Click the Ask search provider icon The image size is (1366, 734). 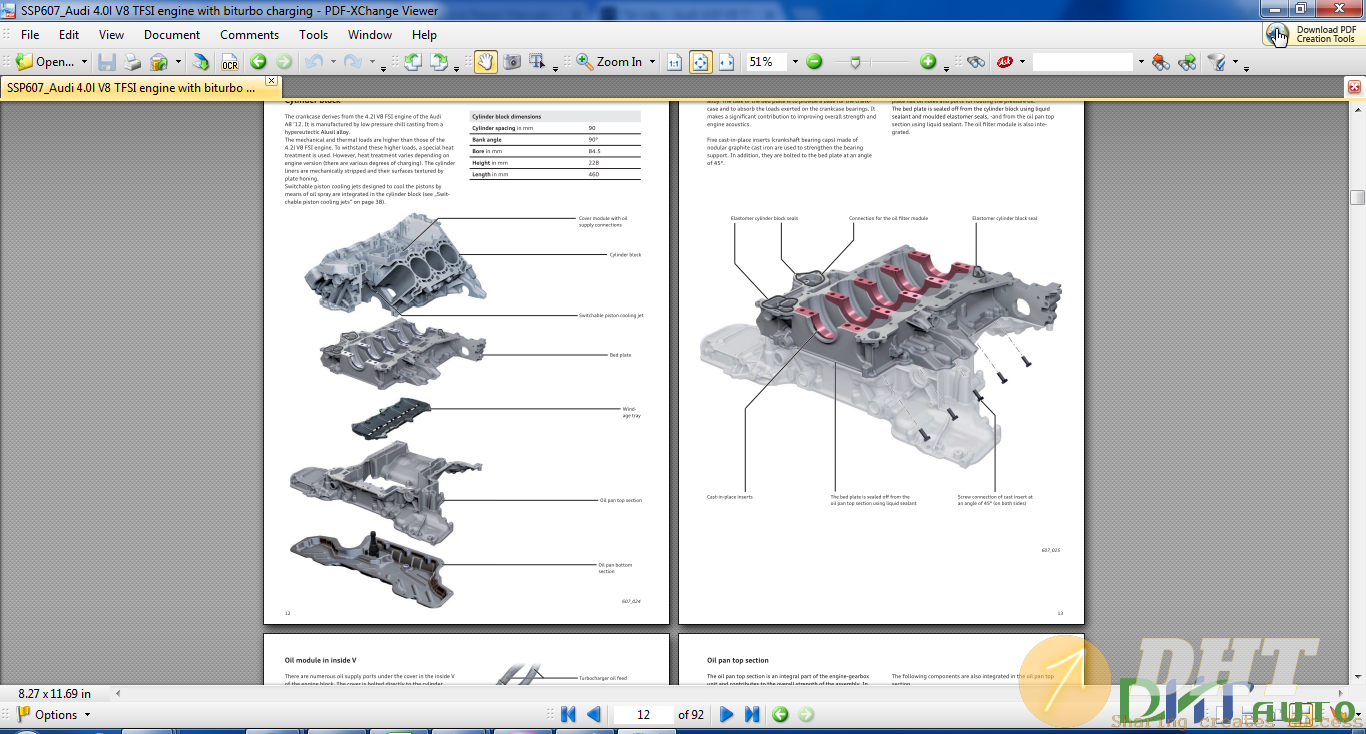click(x=1005, y=62)
